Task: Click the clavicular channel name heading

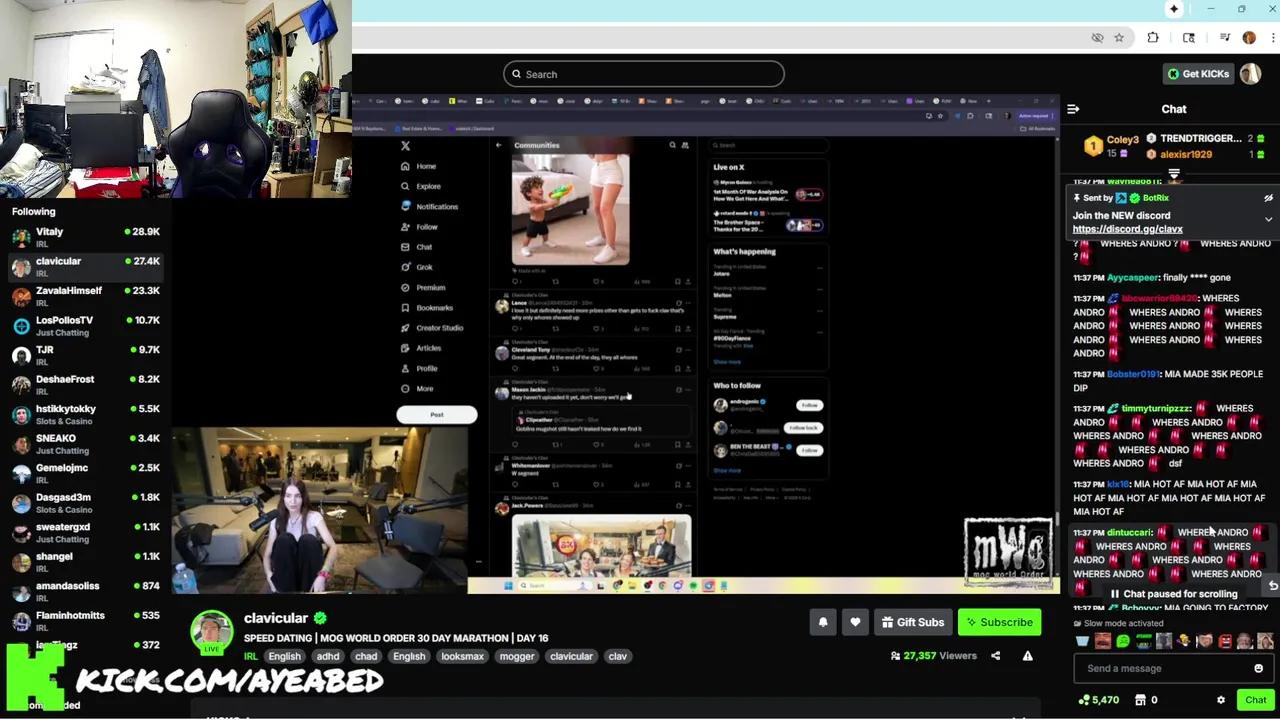Action: coord(275,618)
